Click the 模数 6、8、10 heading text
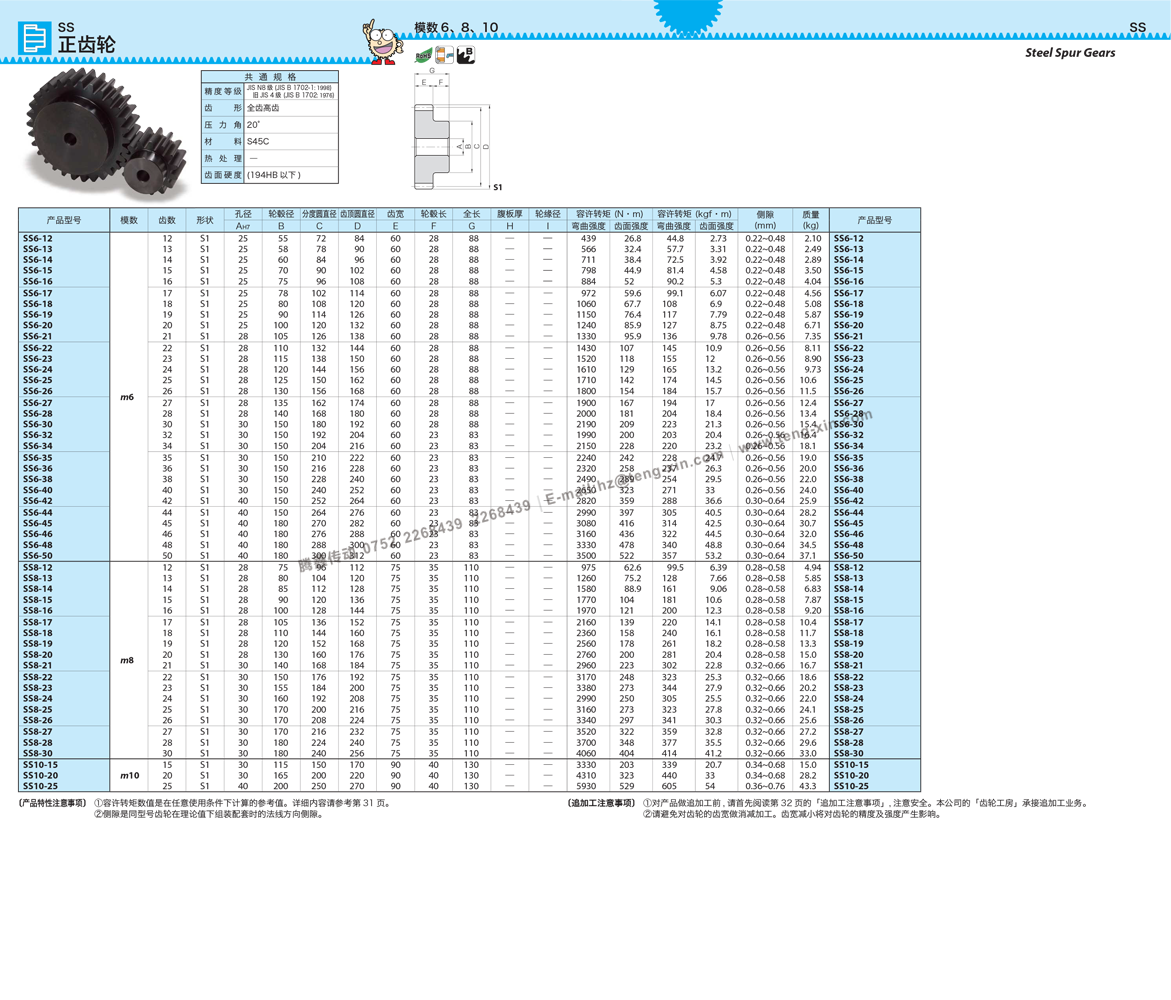Viewport: 1171px width, 1000px height. 456,28
